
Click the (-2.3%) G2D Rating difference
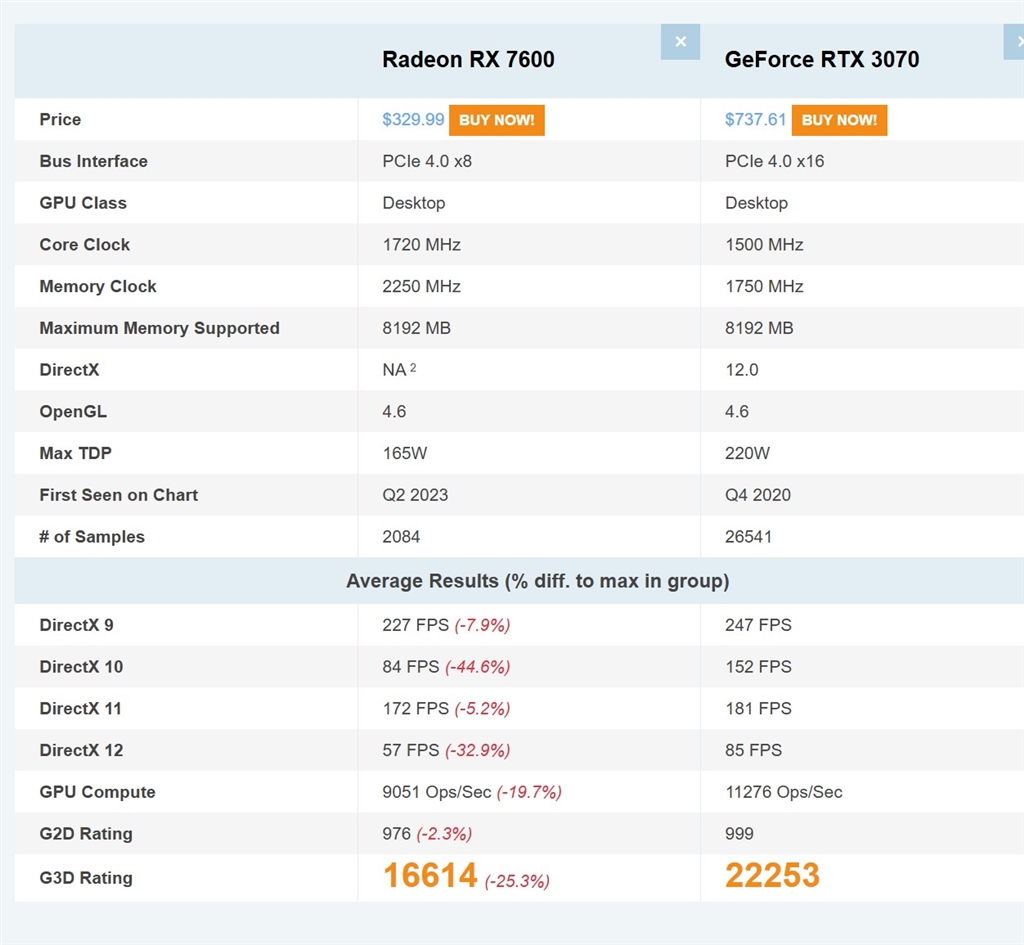coord(444,835)
